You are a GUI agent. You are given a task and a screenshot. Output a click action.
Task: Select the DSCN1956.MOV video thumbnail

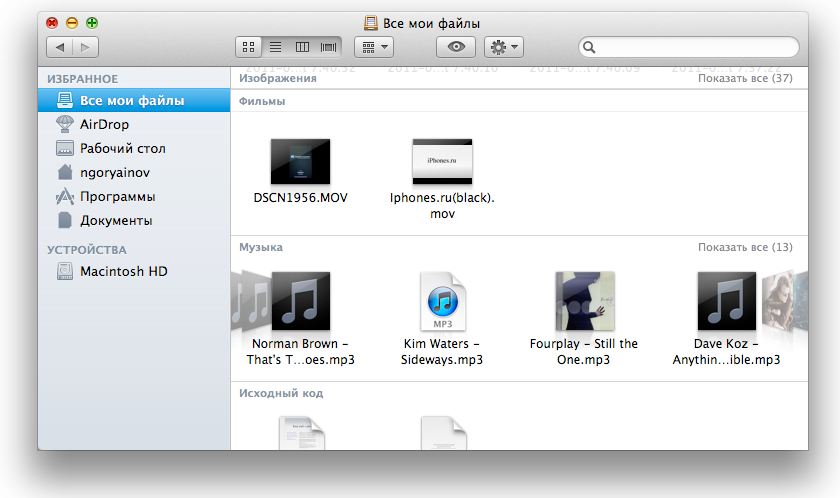tap(300, 161)
